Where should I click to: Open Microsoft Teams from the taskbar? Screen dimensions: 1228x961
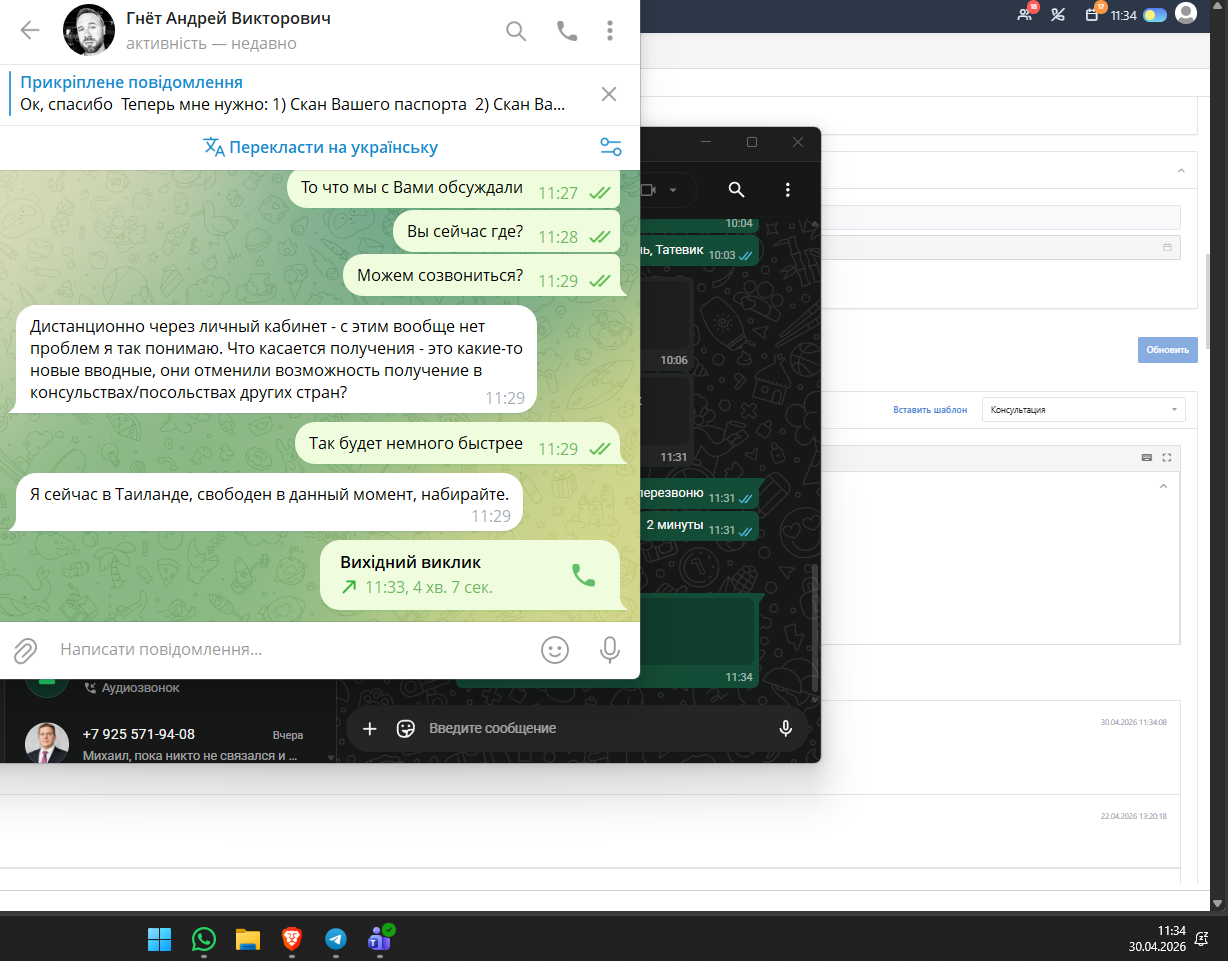[x=380, y=939]
